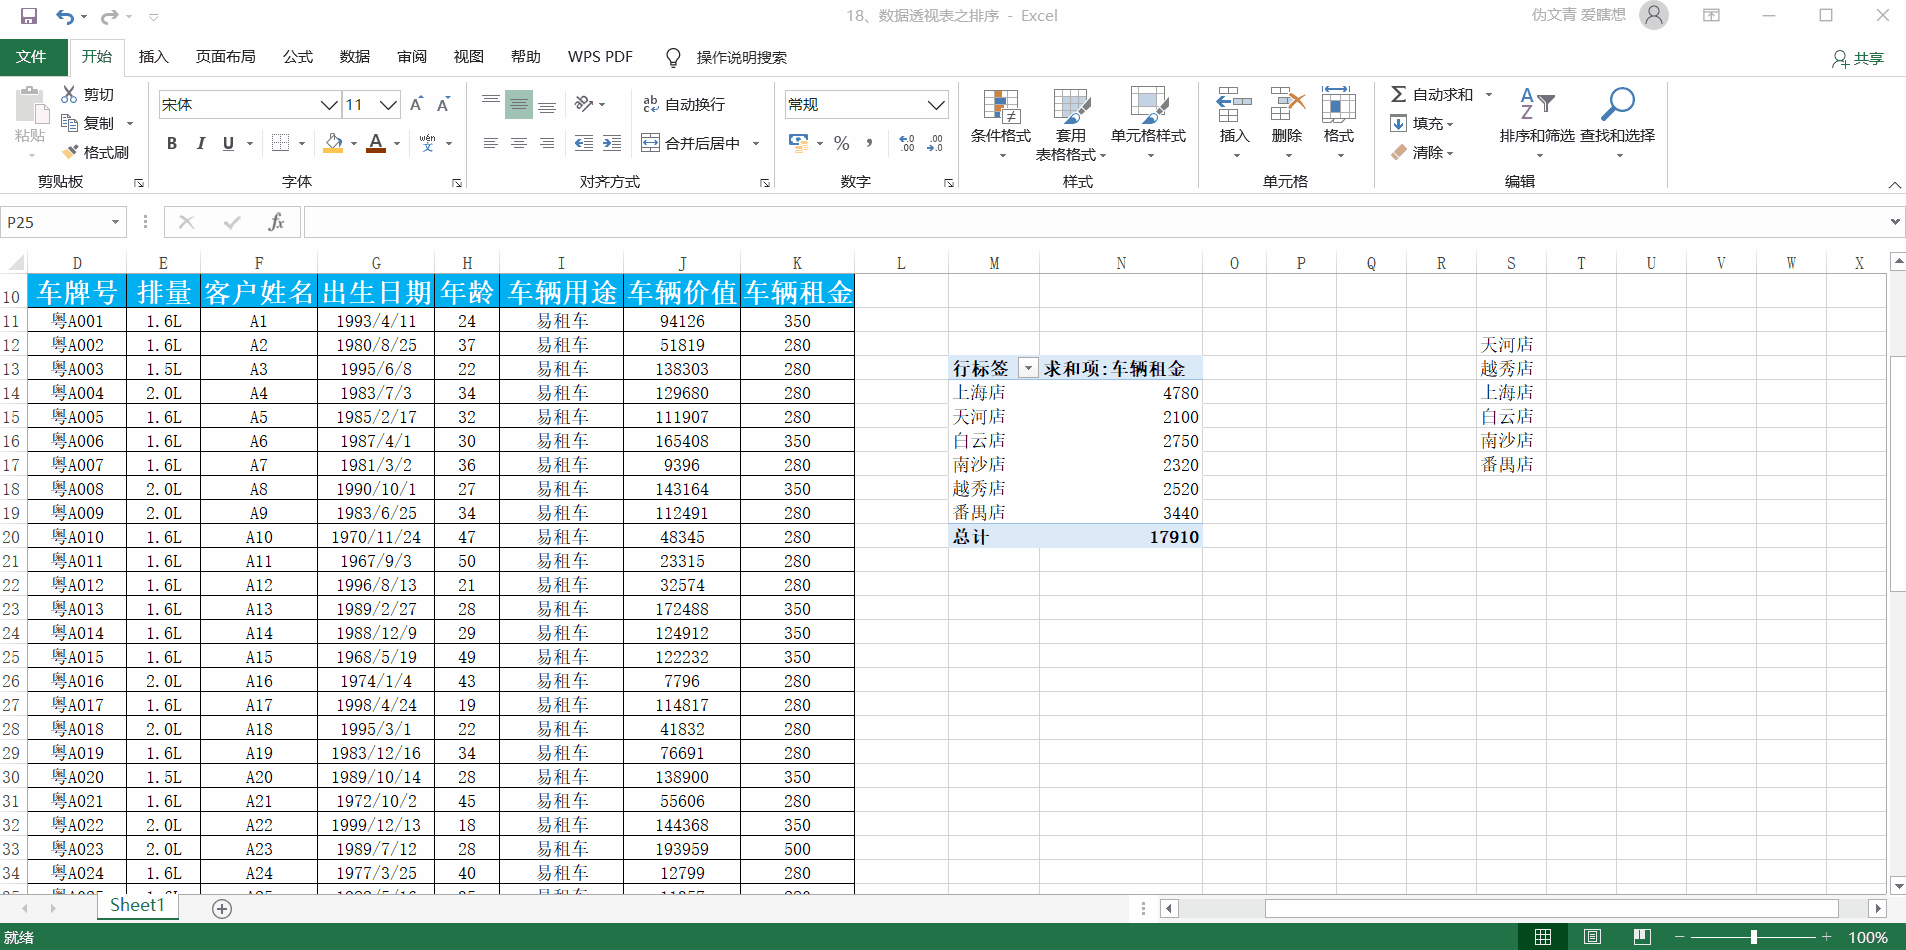This screenshot has height=950, width=1906.
Task: Open the Data (数据) ribbon tab
Action: [x=354, y=57]
